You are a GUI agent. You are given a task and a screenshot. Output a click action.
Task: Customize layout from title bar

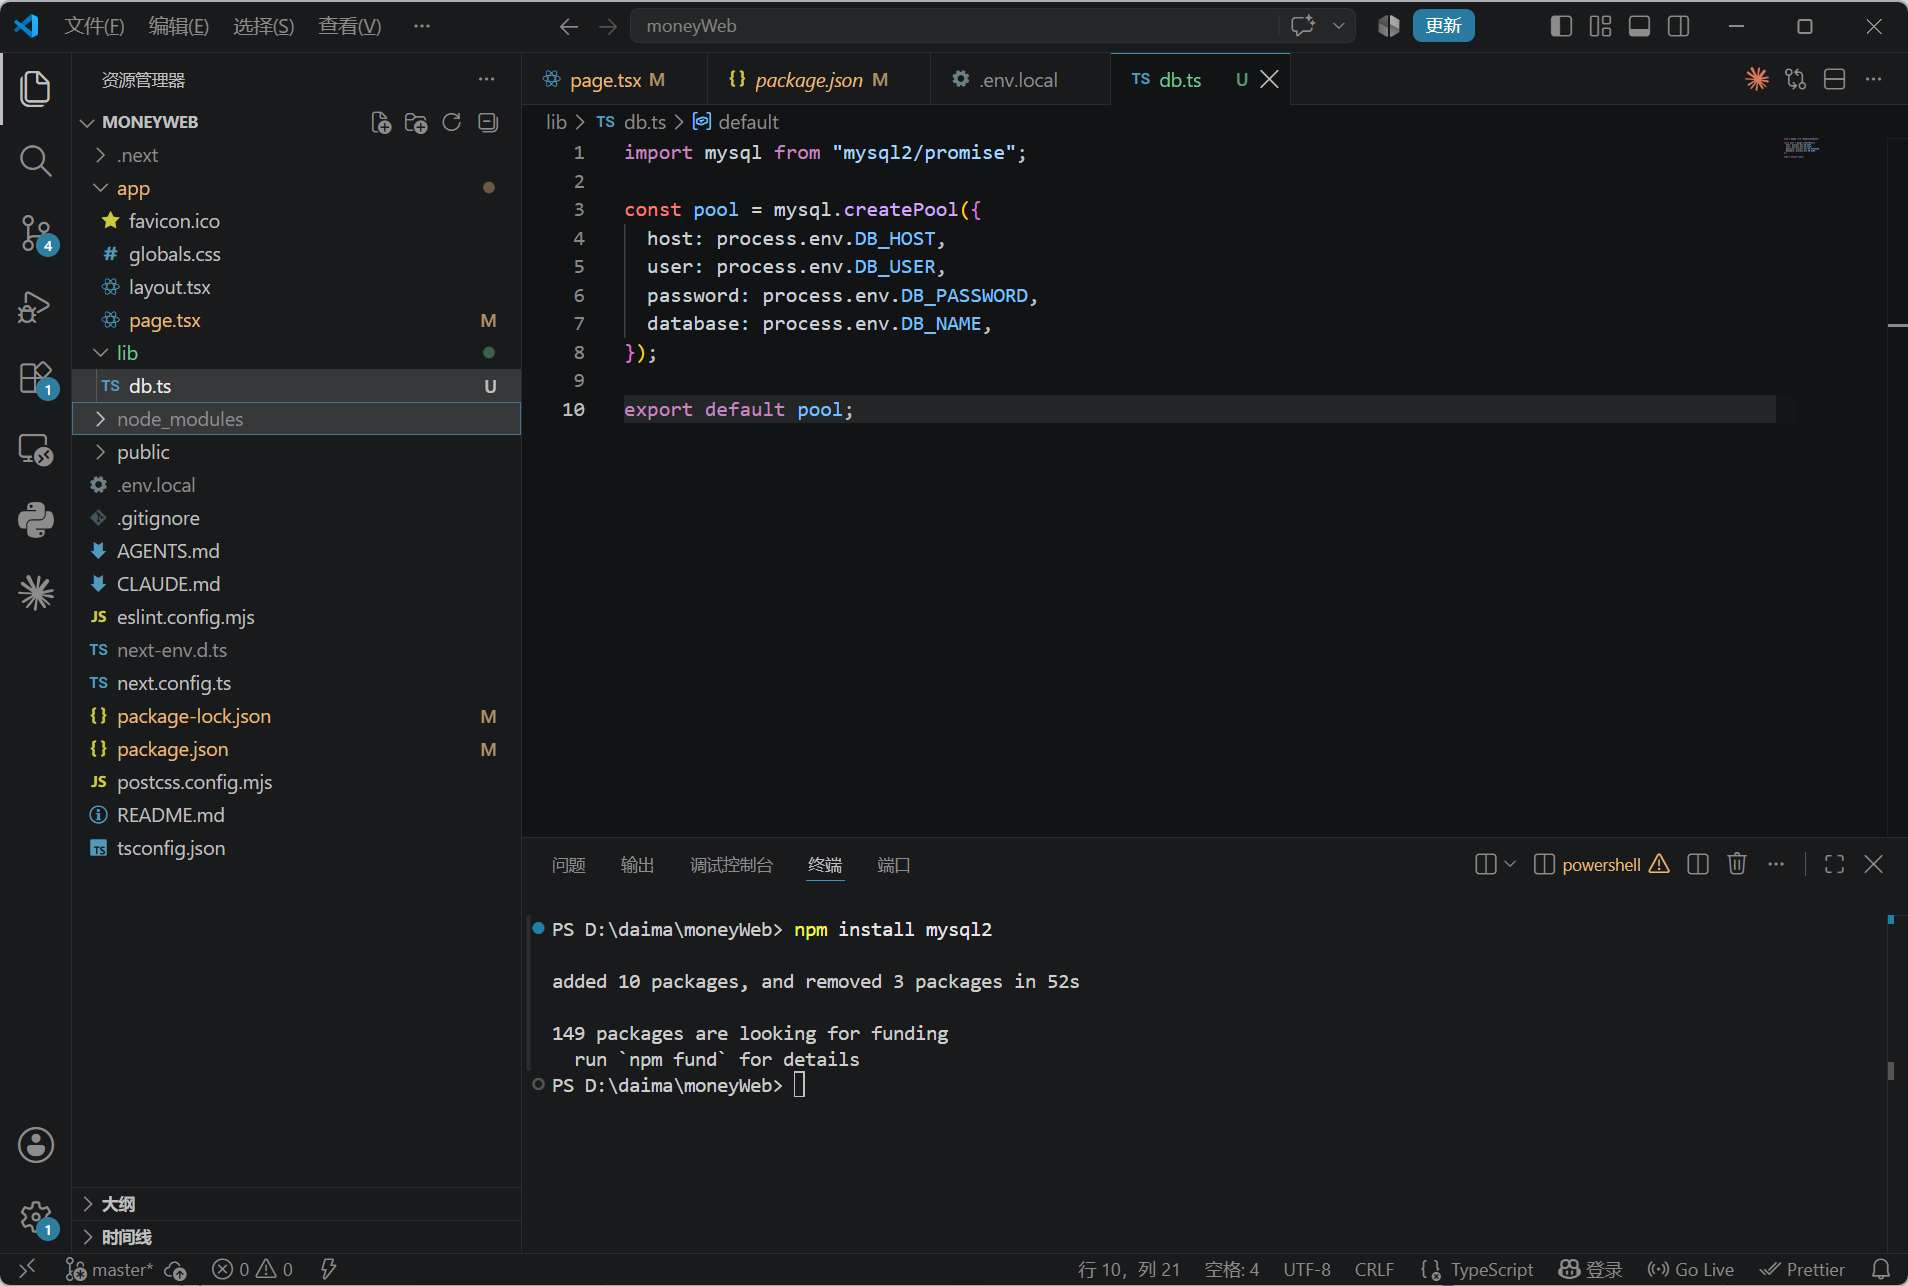click(1600, 26)
